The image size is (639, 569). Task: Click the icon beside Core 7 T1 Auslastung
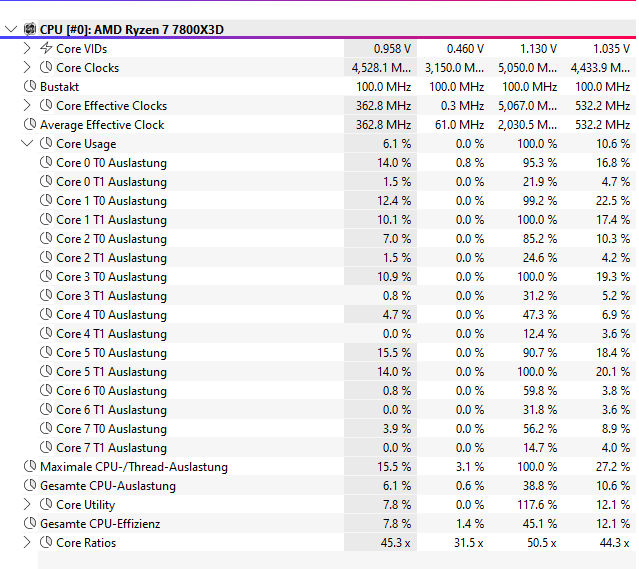46,447
